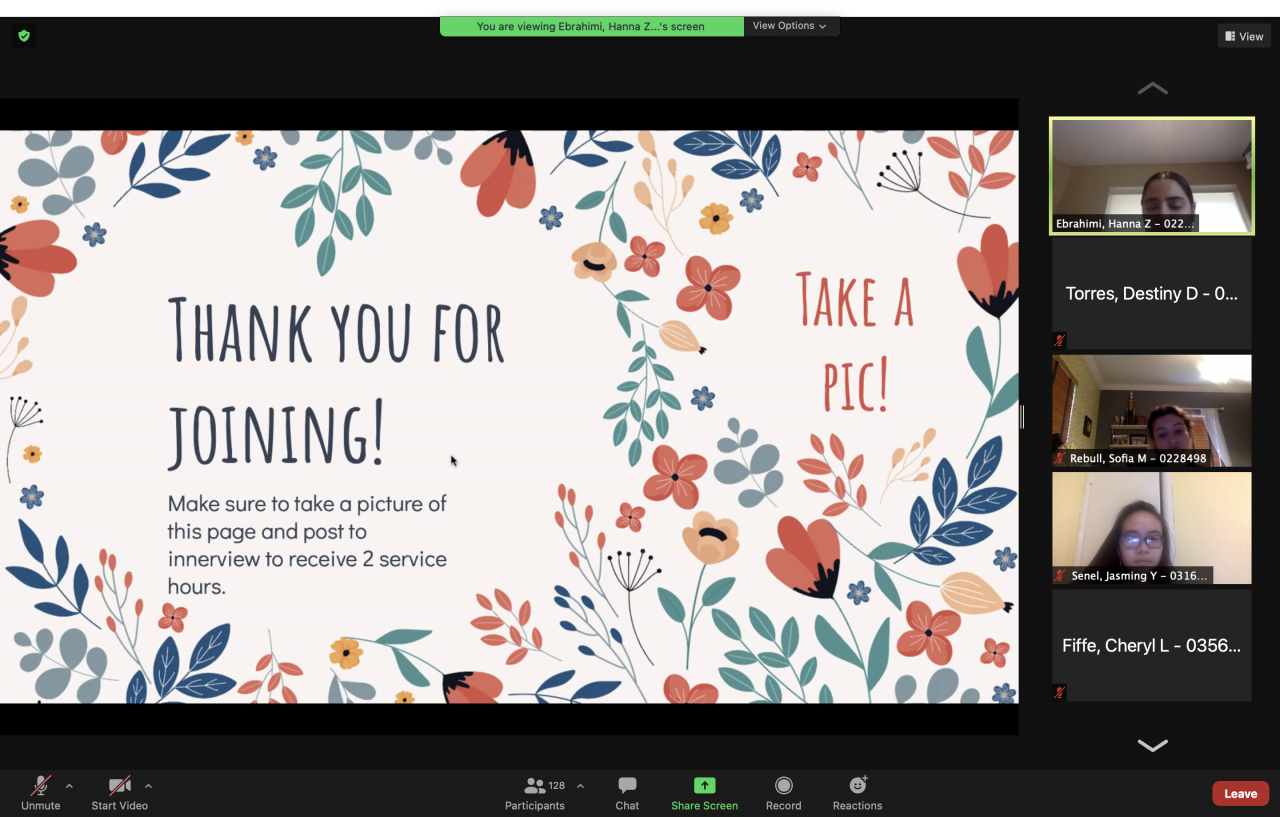
Task: Open the View Options dropdown
Action: 790,26
